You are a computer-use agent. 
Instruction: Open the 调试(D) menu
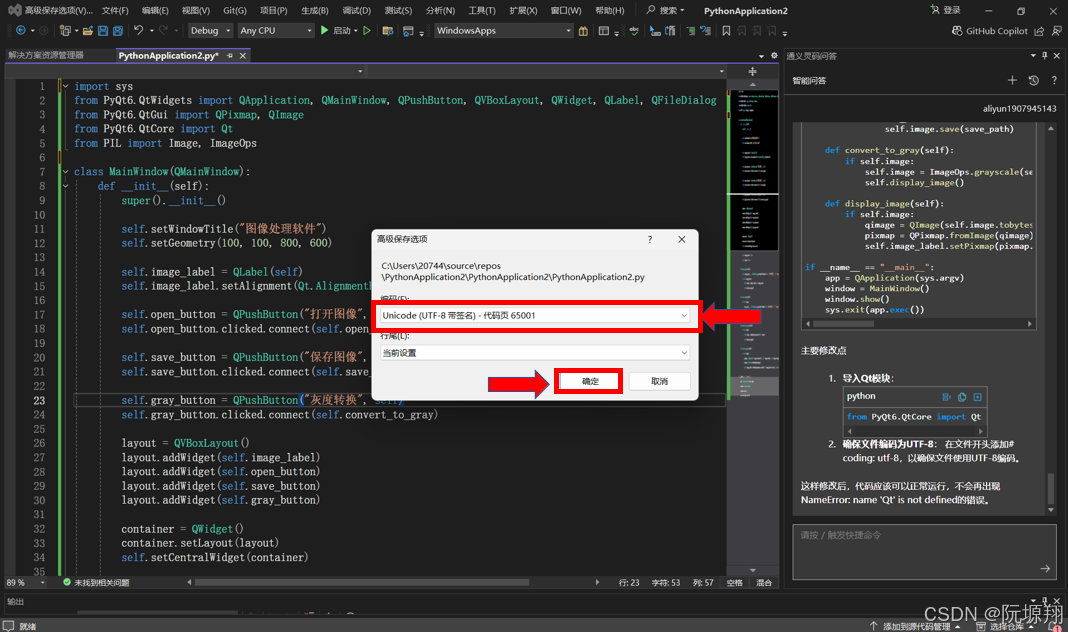(x=357, y=10)
